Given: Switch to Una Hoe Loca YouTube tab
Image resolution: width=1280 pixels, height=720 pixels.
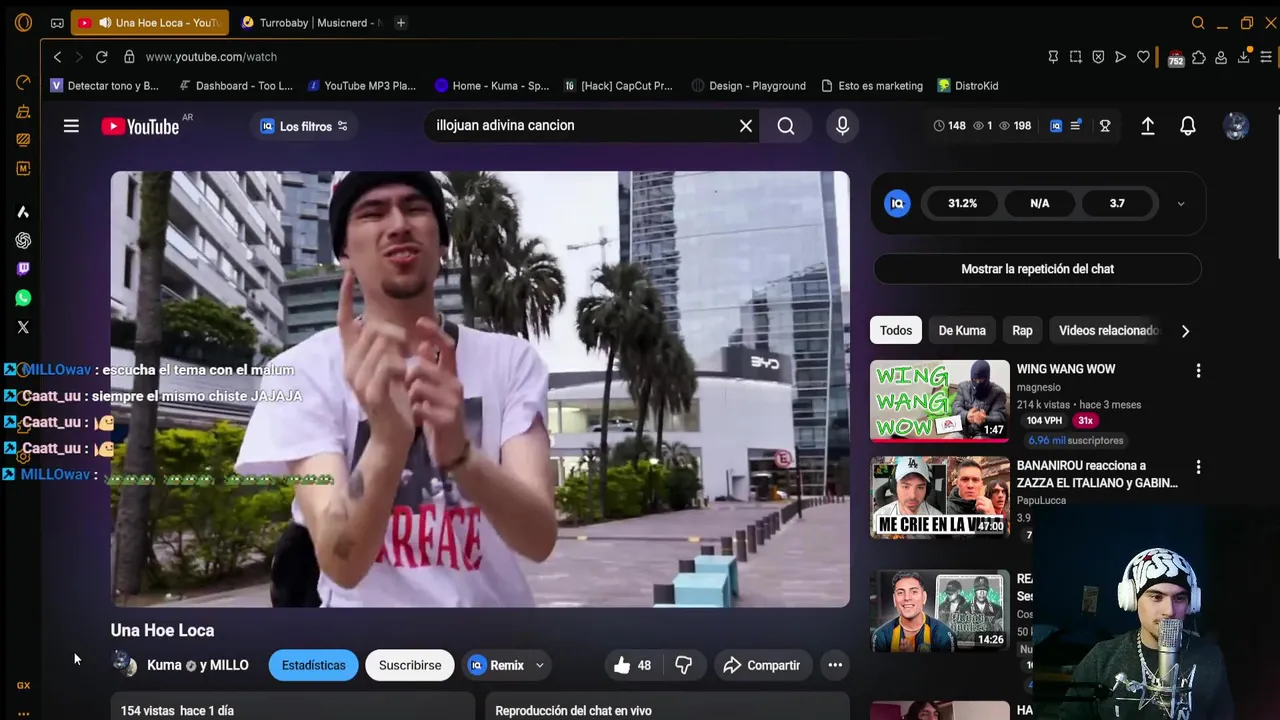Looking at the screenshot, I should [x=150, y=22].
